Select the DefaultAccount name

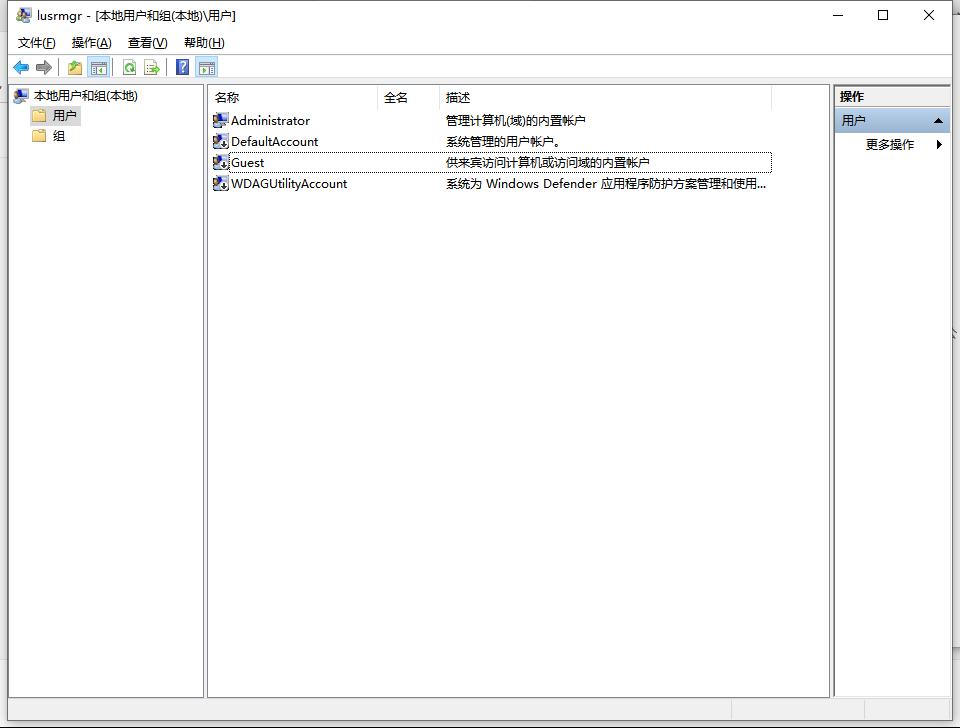tap(274, 141)
